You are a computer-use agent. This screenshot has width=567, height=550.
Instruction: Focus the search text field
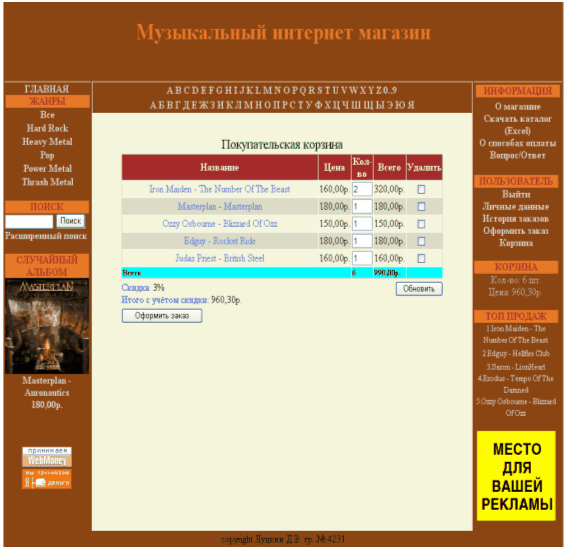coord(29,221)
